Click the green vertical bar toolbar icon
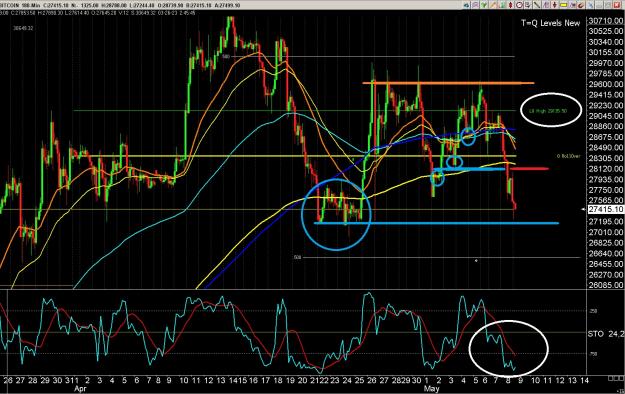This screenshot has width=625, height=394. (502, 5)
